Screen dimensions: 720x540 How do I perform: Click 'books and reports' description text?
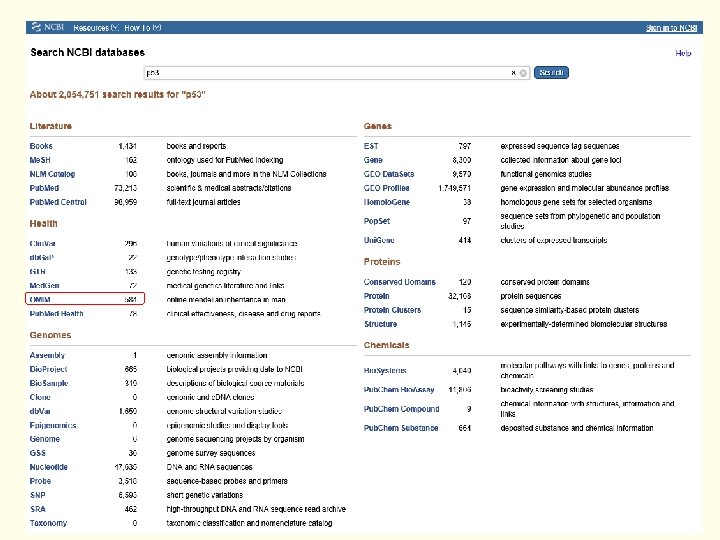[196, 146]
